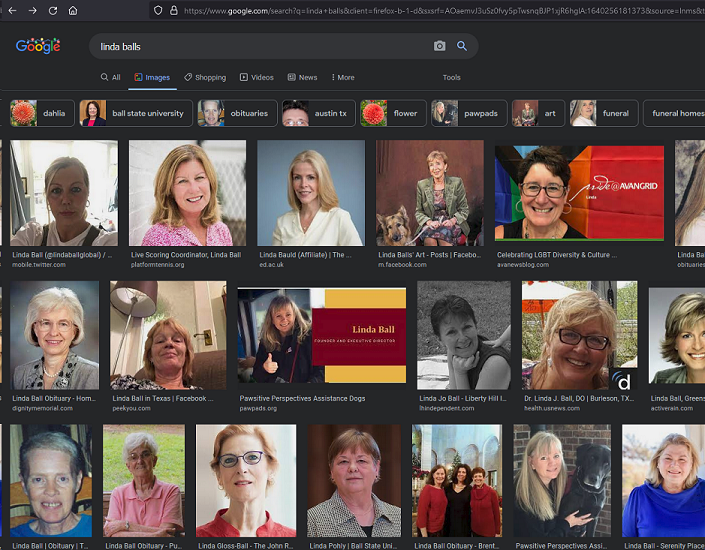Click in the 'linda balls' search field
The width and height of the screenshot is (705, 550).
tap(261, 46)
